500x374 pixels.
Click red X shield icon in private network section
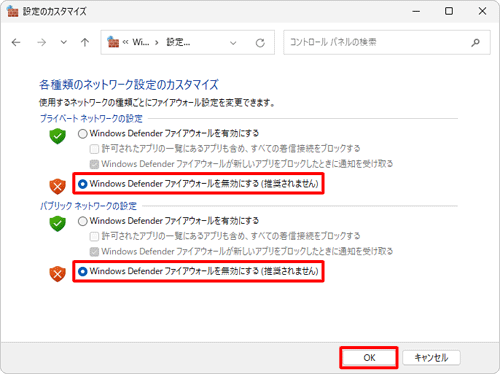(57, 186)
